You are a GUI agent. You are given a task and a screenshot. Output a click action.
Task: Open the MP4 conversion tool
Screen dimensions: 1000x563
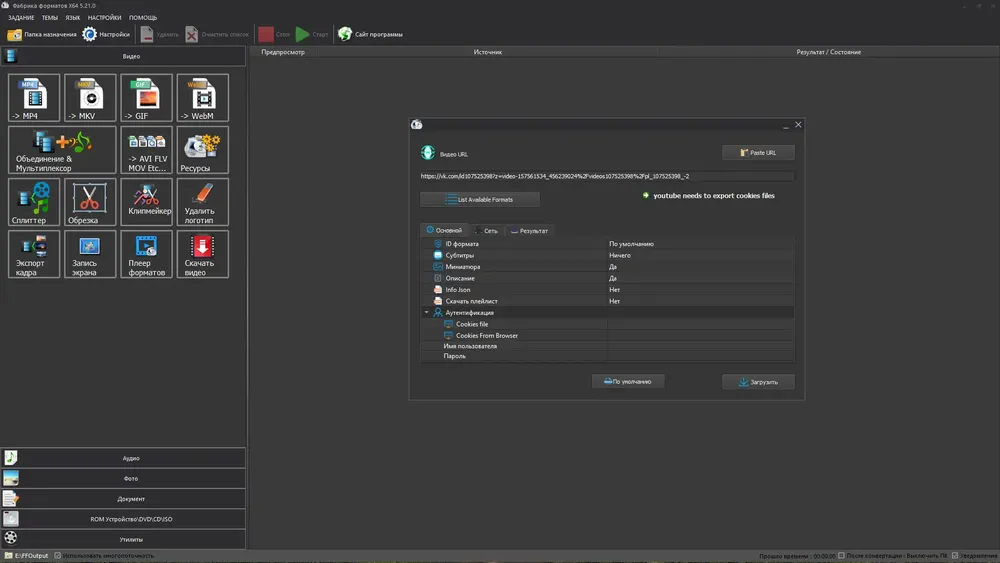tap(35, 98)
